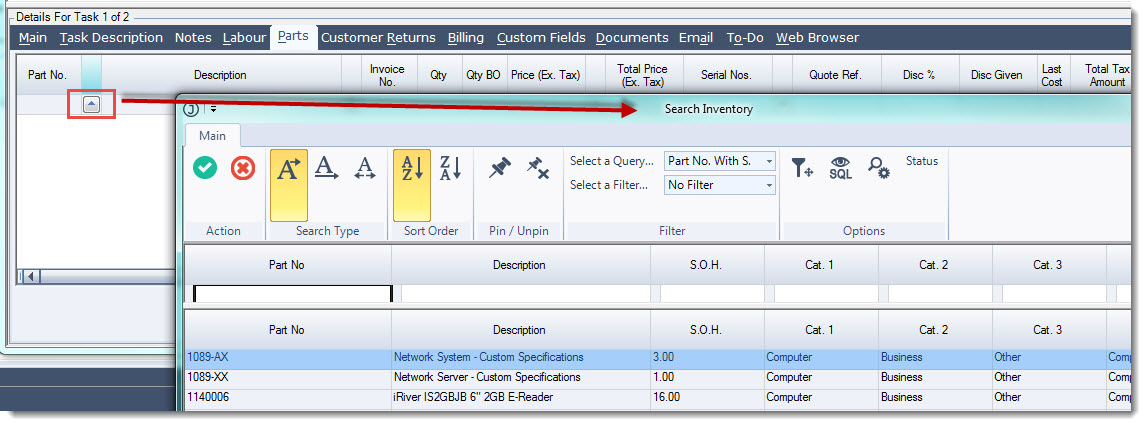Click the Pin icon
The width and height of the screenshot is (1146, 426).
[x=500, y=168]
